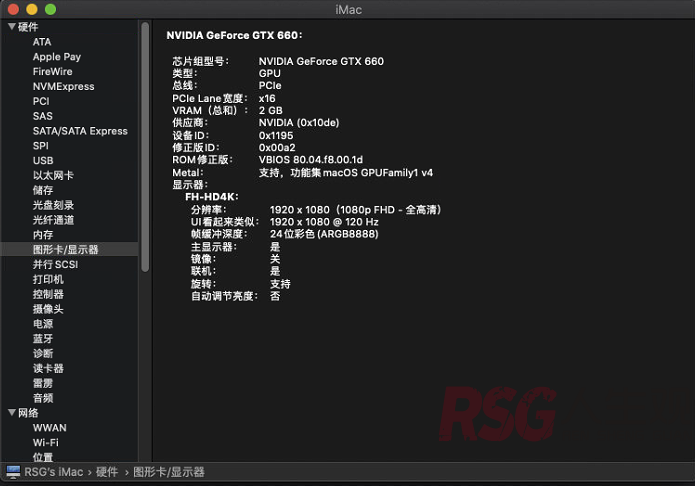Open 诊断 diagnostics entry
695x486 pixels.
(43, 354)
